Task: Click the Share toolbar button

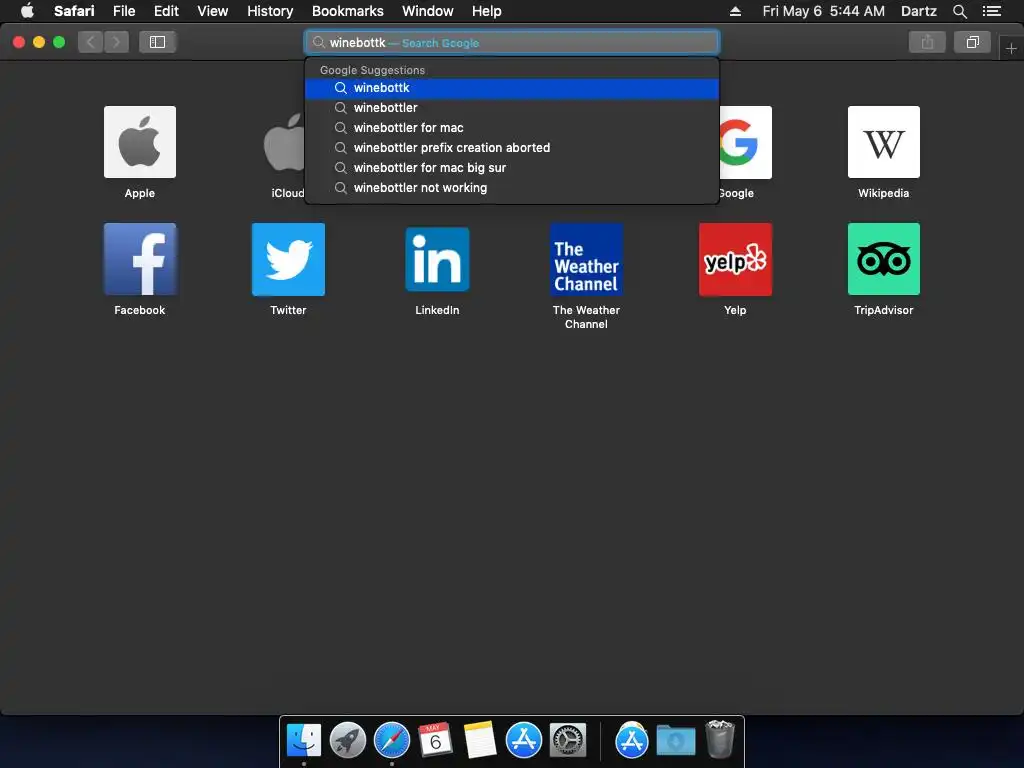Action: coord(927,42)
